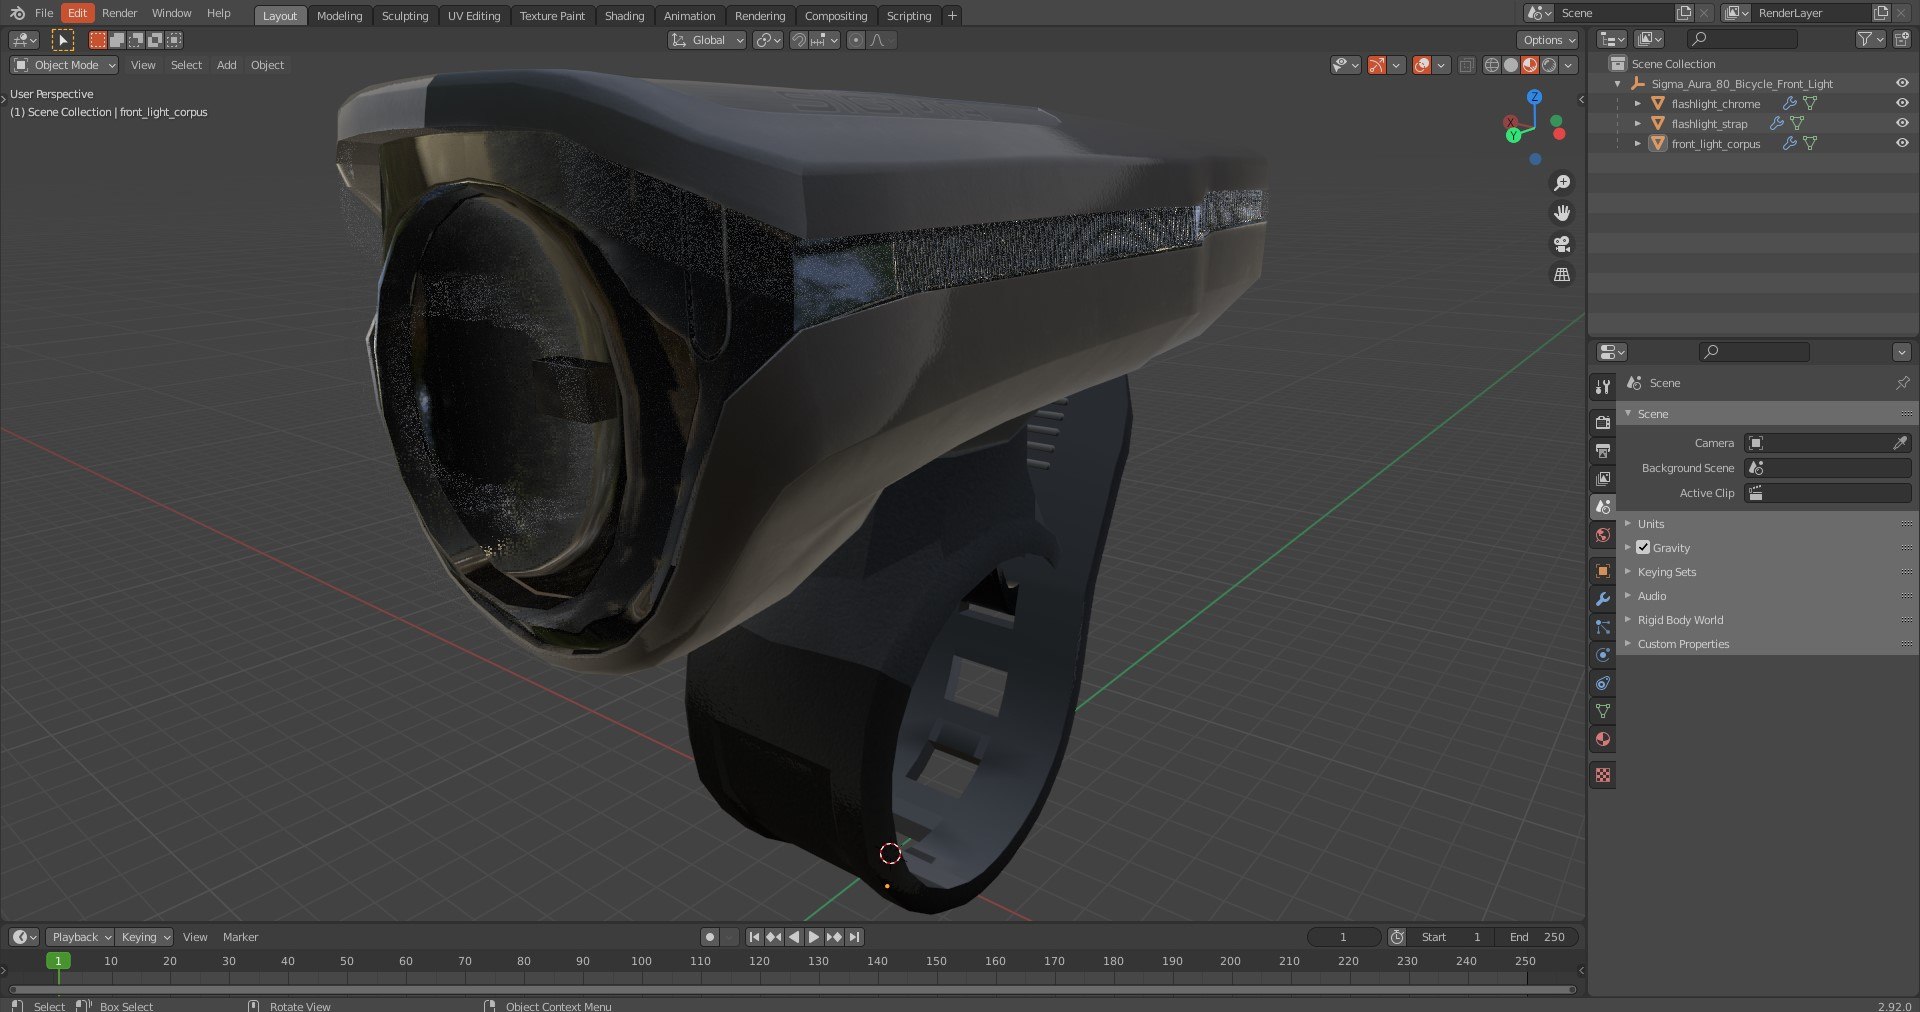Screen dimensions: 1920x1012
Task: Click the timeline horizontal scrollbar
Action: click(792, 990)
